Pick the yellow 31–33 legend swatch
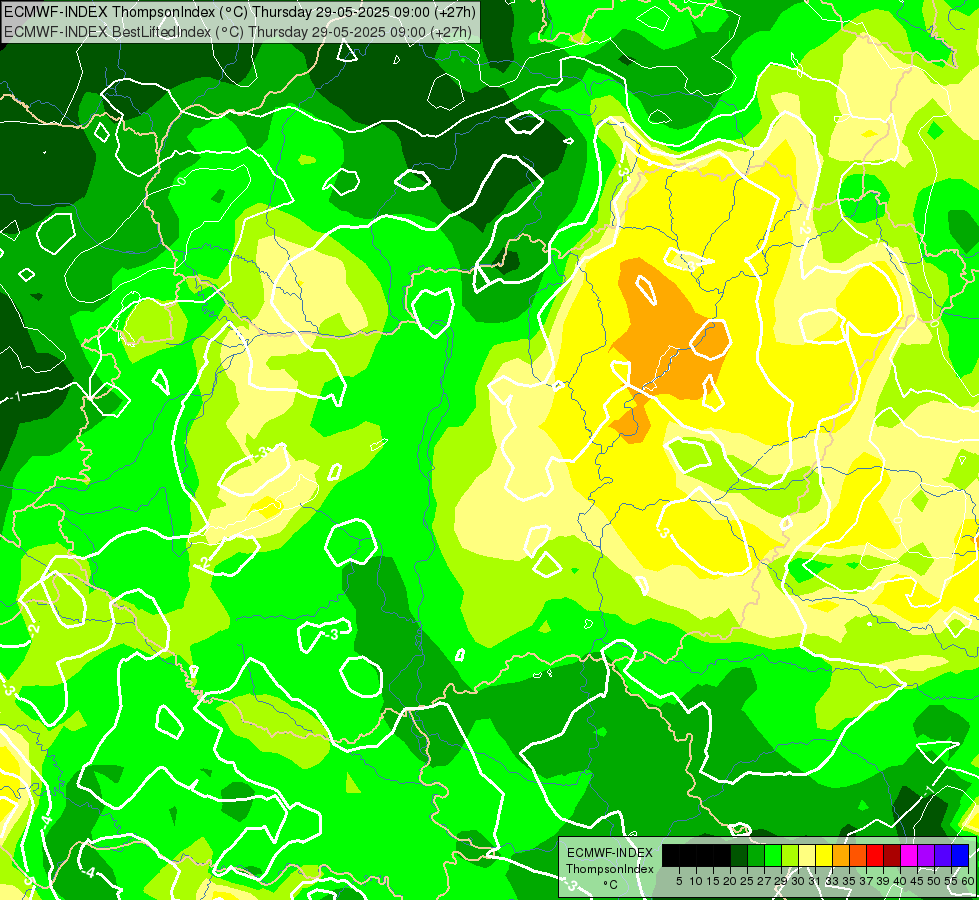Image resolution: width=979 pixels, height=900 pixels. 824,855
